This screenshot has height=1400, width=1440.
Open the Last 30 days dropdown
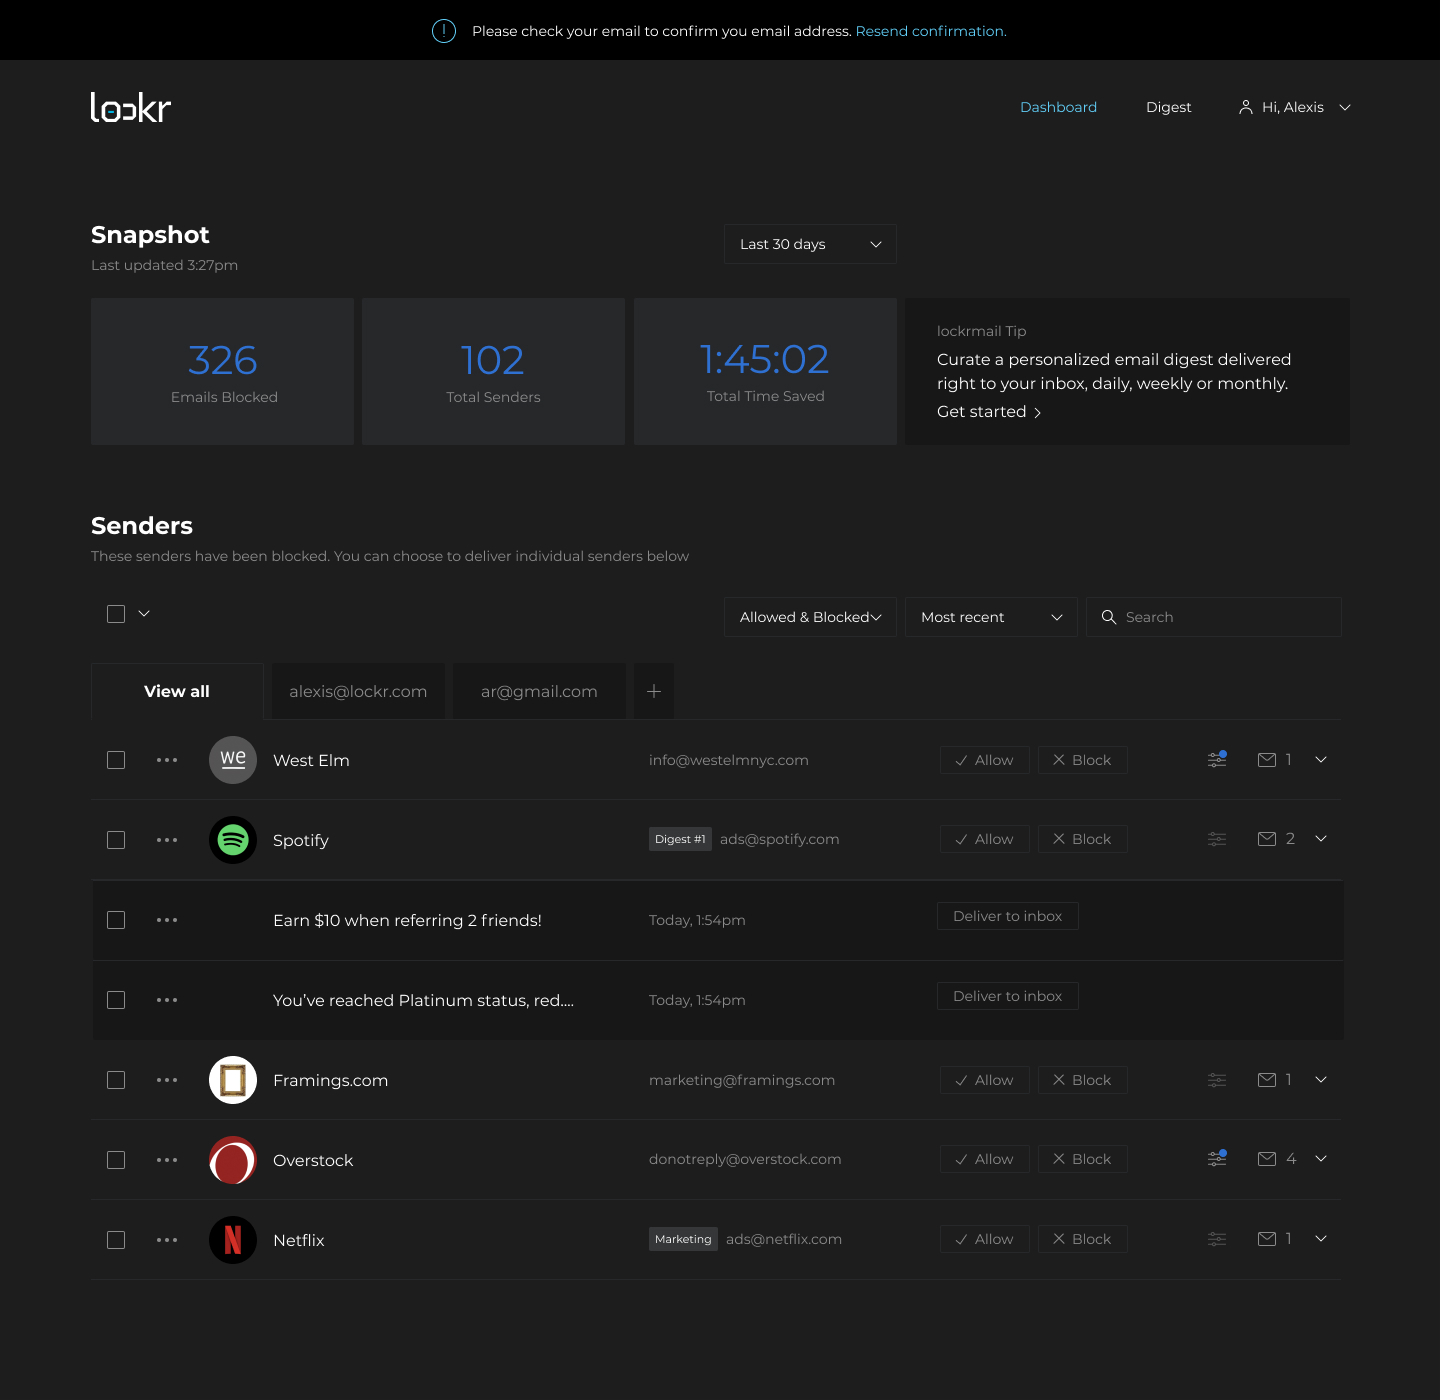tap(809, 244)
